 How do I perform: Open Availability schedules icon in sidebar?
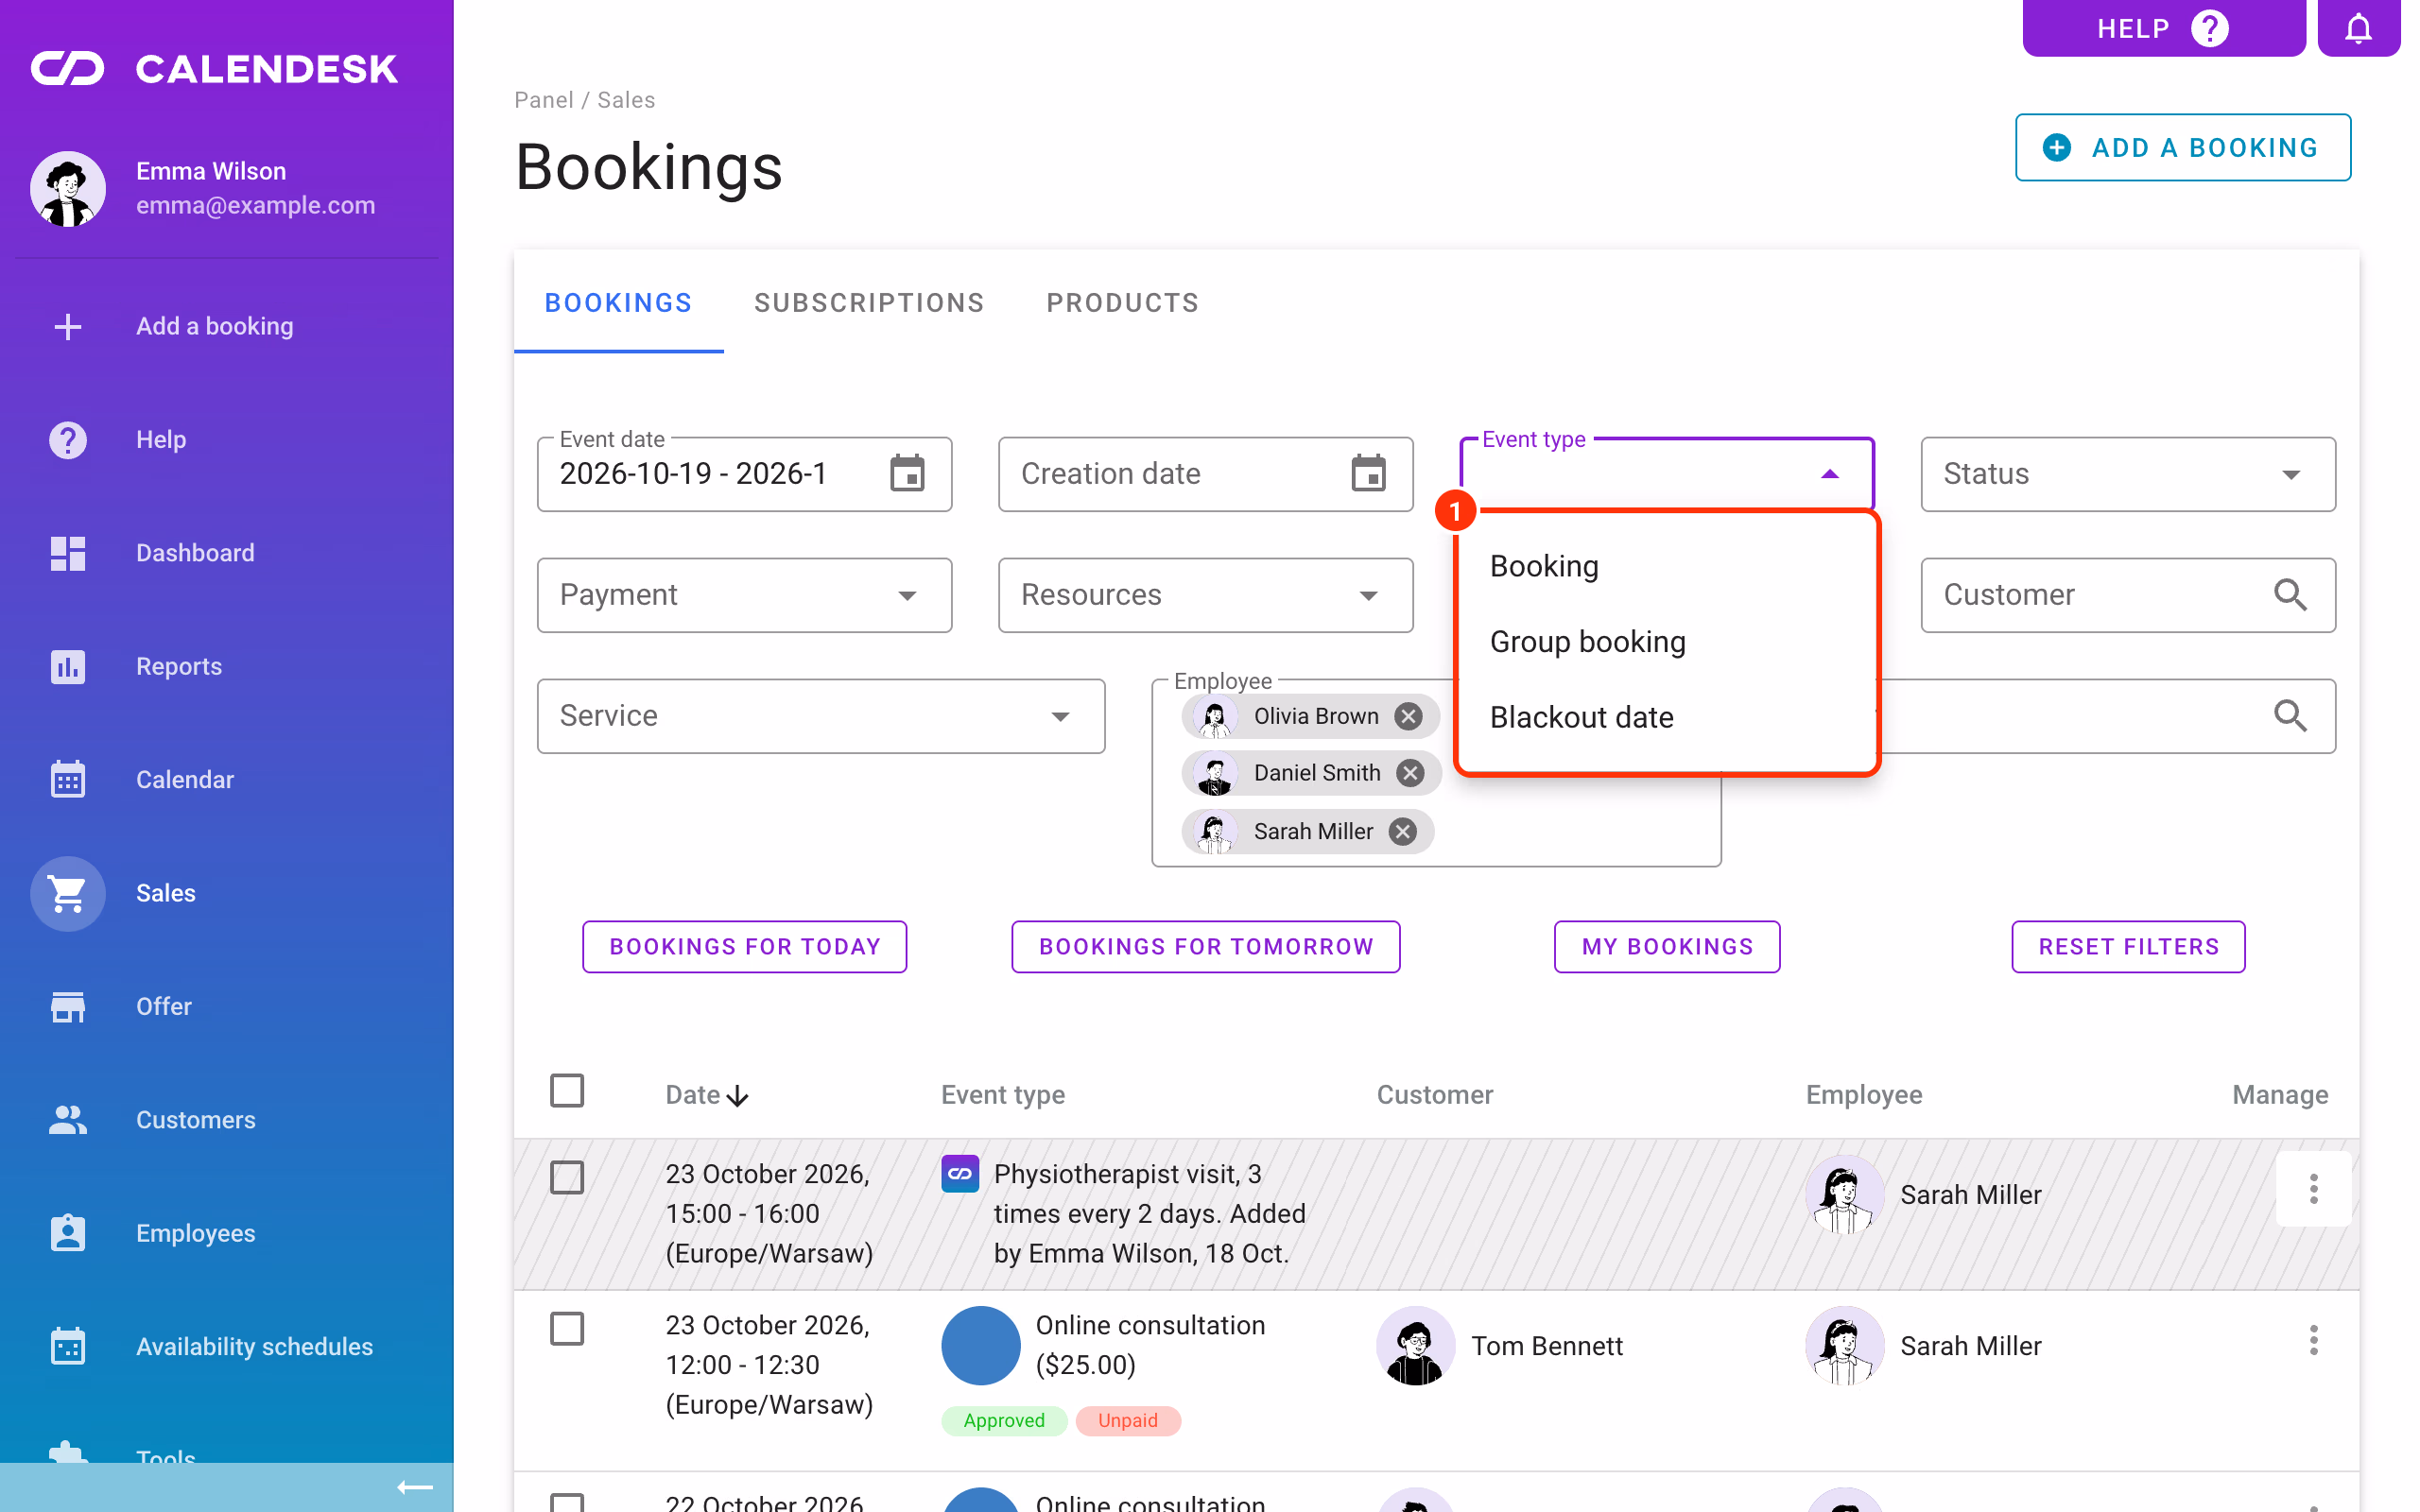(68, 1346)
